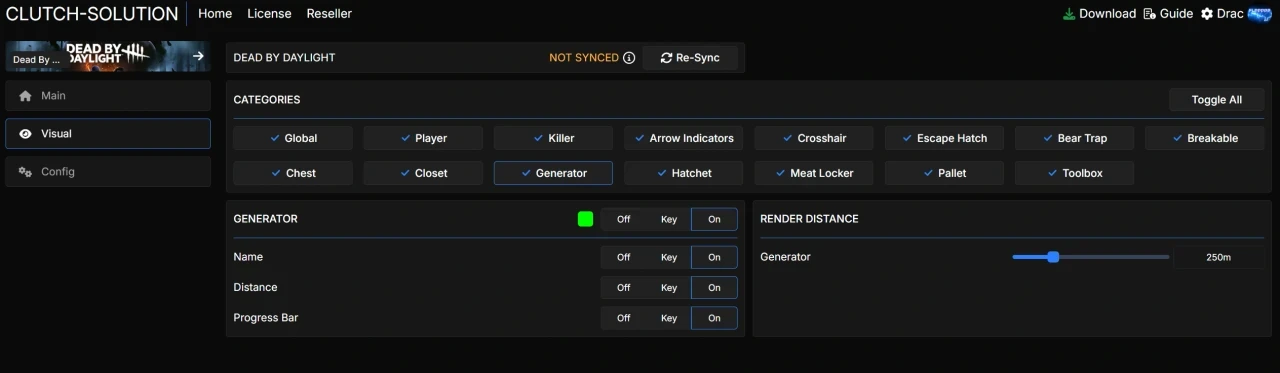
Task: Click the settings gear icon beside Drac
Action: click(1207, 14)
